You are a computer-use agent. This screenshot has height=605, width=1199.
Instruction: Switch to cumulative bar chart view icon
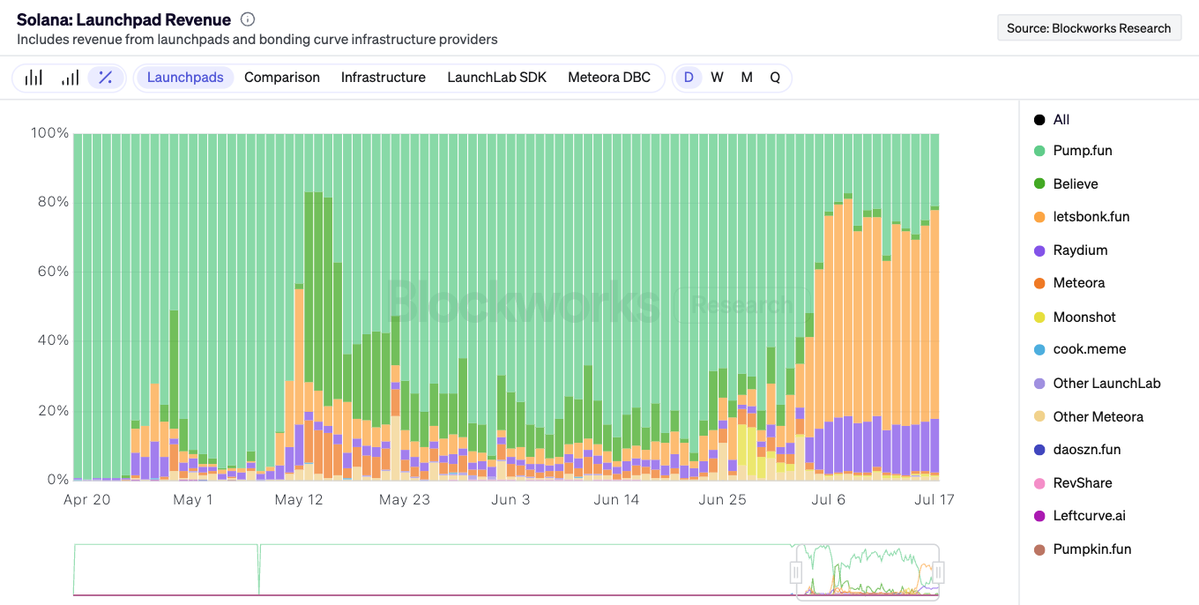[x=70, y=77]
